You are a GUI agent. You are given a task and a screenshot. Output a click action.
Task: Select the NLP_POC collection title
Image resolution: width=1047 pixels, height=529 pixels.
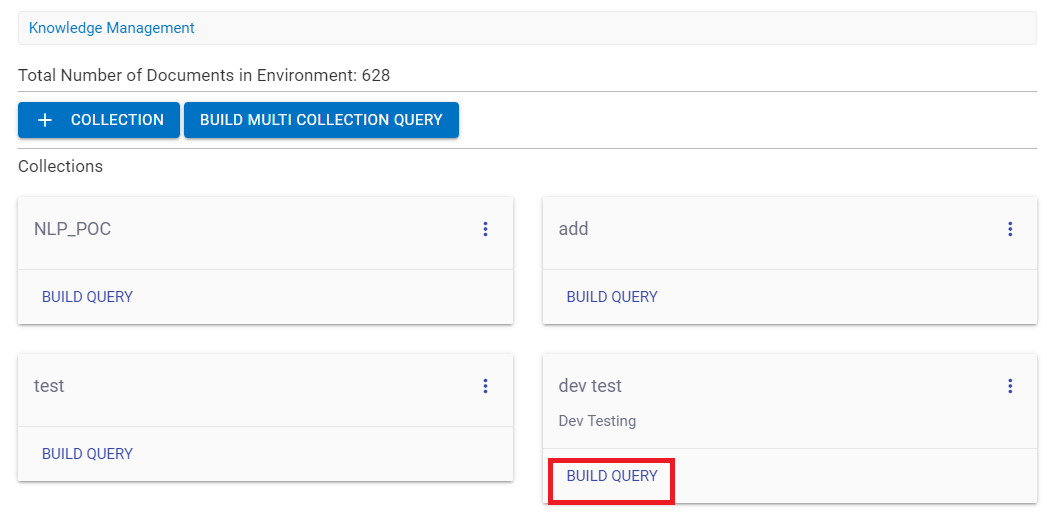73,229
